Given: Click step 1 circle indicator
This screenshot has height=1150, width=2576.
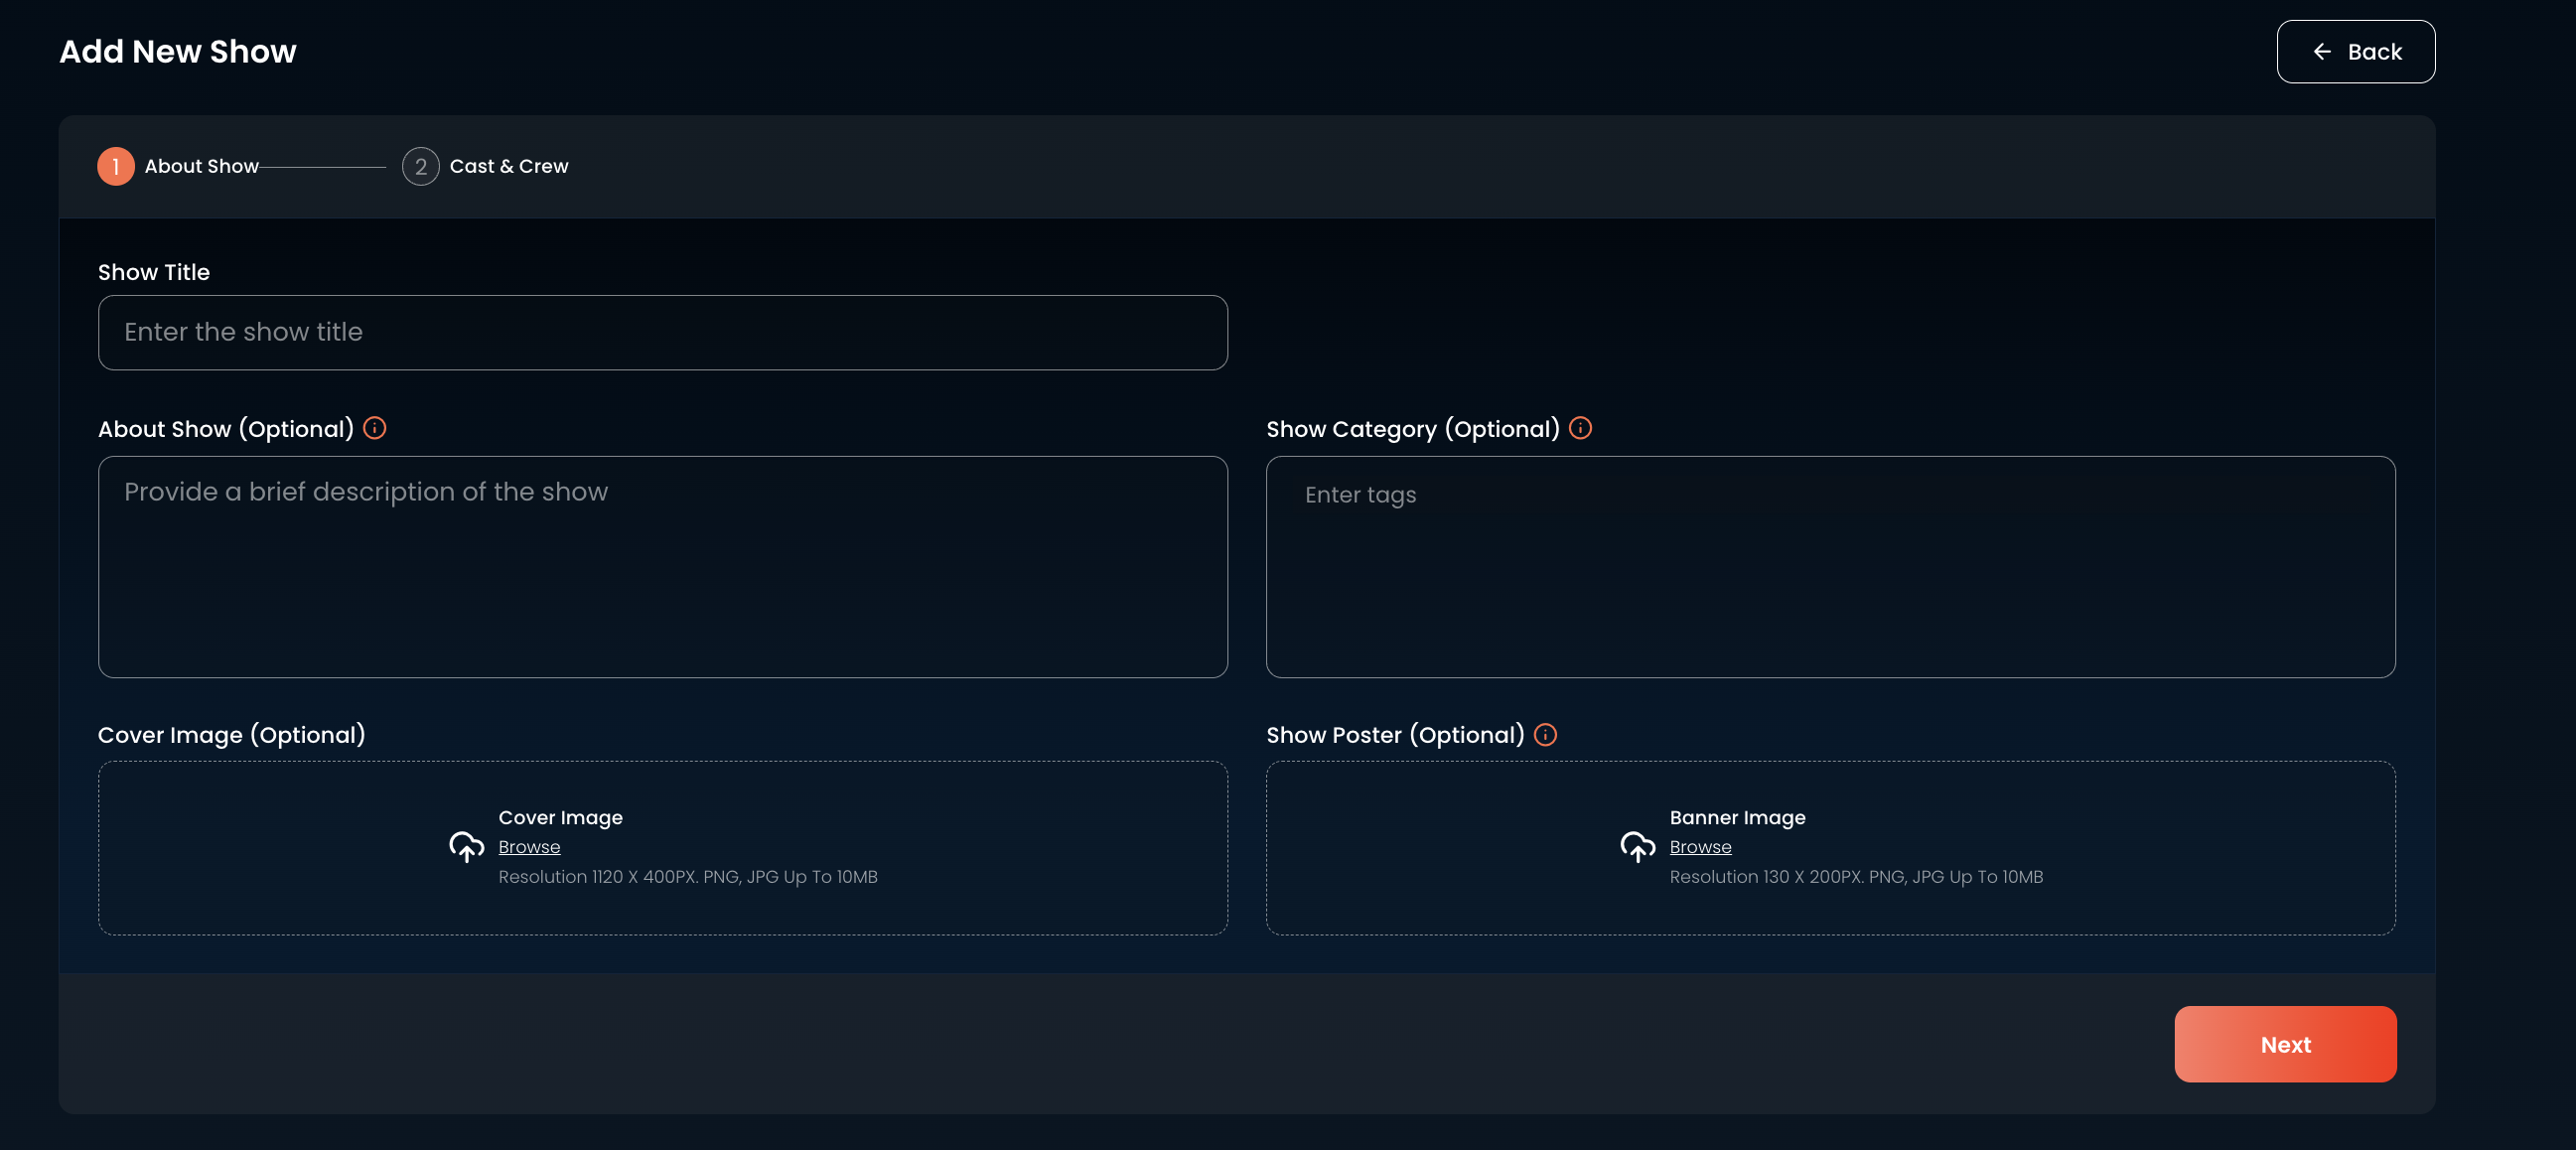Looking at the screenshot, I should tap(116, 166).
